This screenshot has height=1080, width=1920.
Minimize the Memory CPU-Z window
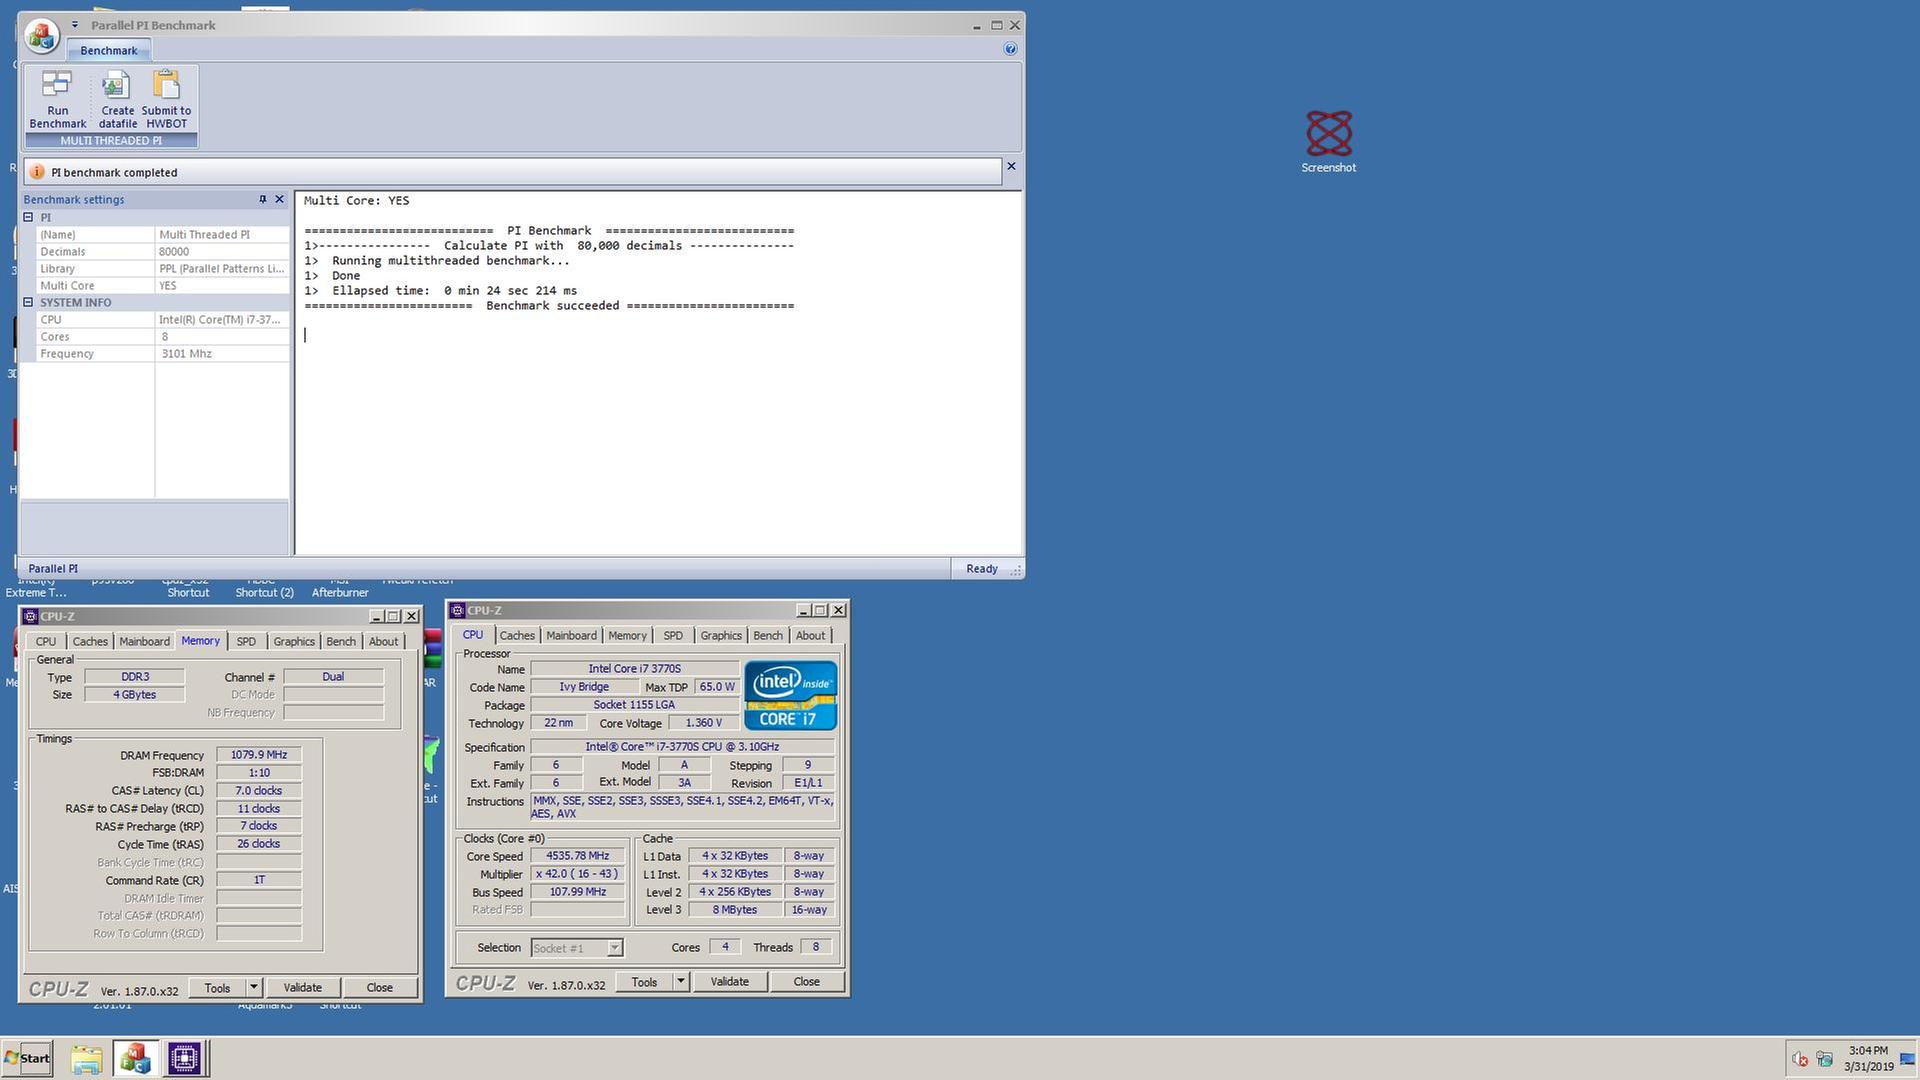pos(376,616)
